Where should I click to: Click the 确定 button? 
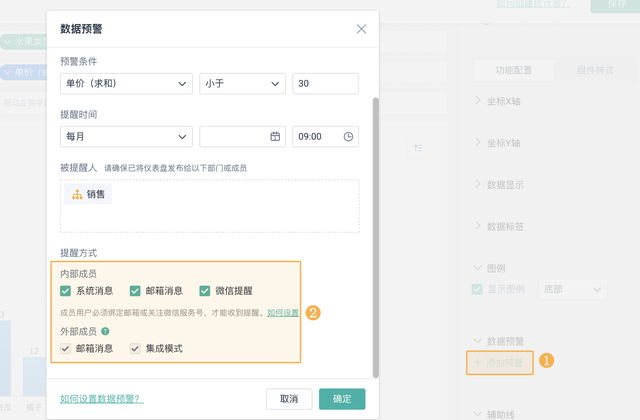(x=342, y=399)
